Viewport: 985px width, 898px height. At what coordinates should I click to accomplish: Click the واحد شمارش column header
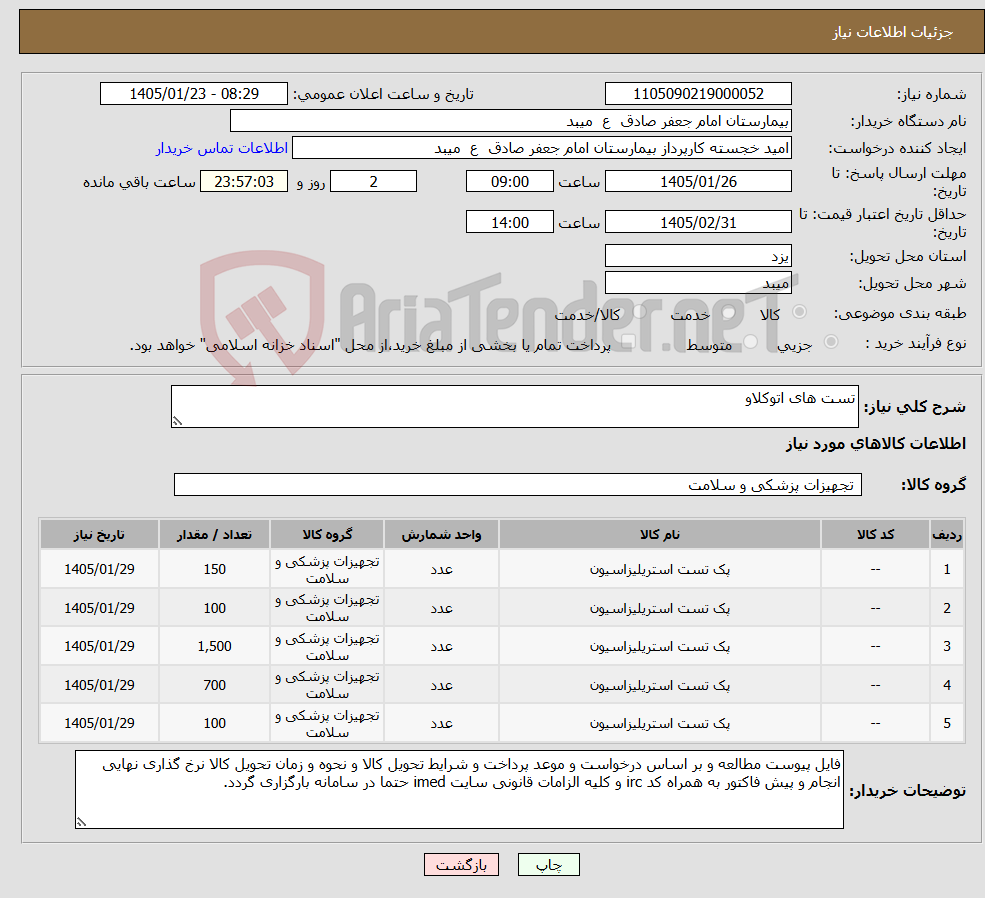(x=442, y=534)
